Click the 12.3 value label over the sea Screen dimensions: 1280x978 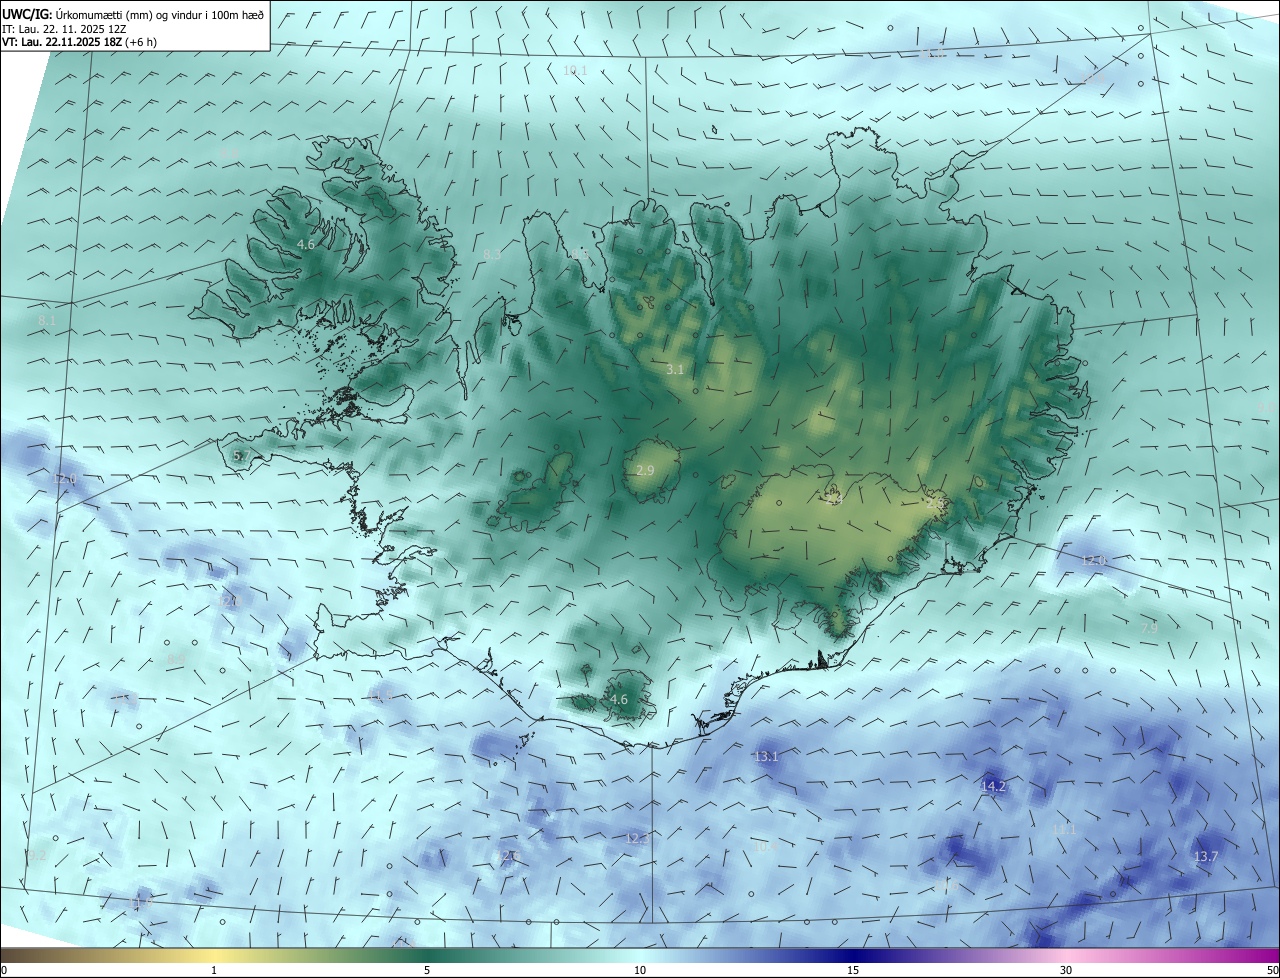[637, 838]
